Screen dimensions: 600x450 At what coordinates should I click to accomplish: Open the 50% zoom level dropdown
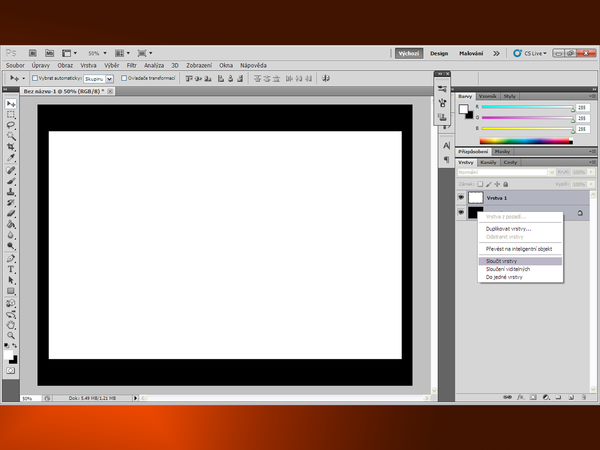(x=97, y=52)
